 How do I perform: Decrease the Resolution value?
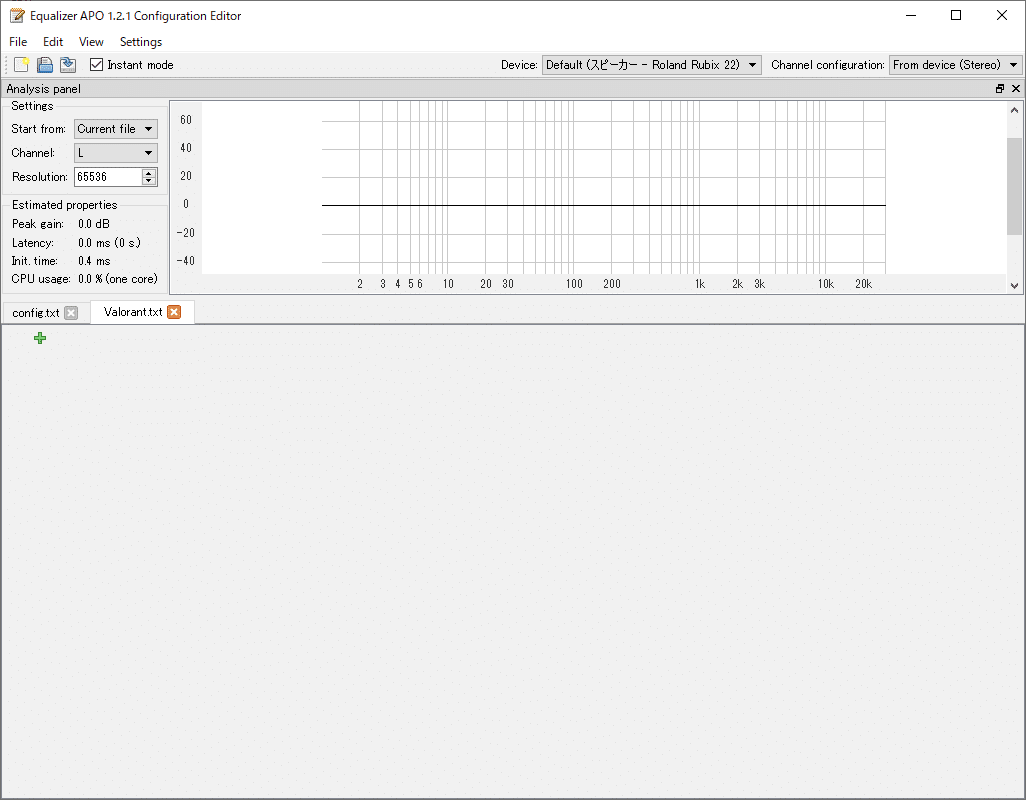point(149,181)
